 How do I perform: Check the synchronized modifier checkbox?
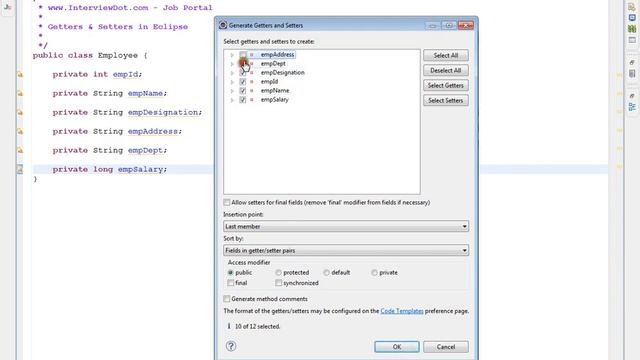pos(278,283)
